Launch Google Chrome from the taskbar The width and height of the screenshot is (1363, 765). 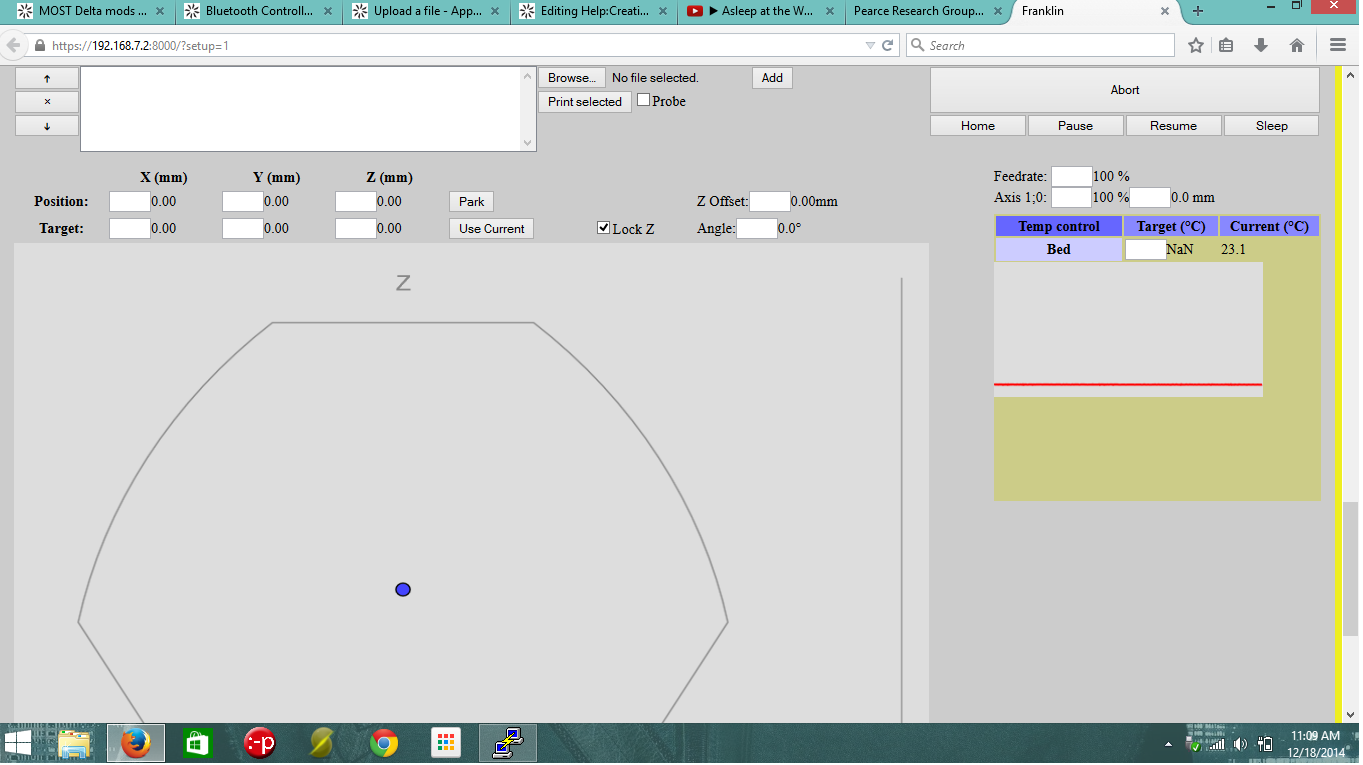(x=384, y=743)
